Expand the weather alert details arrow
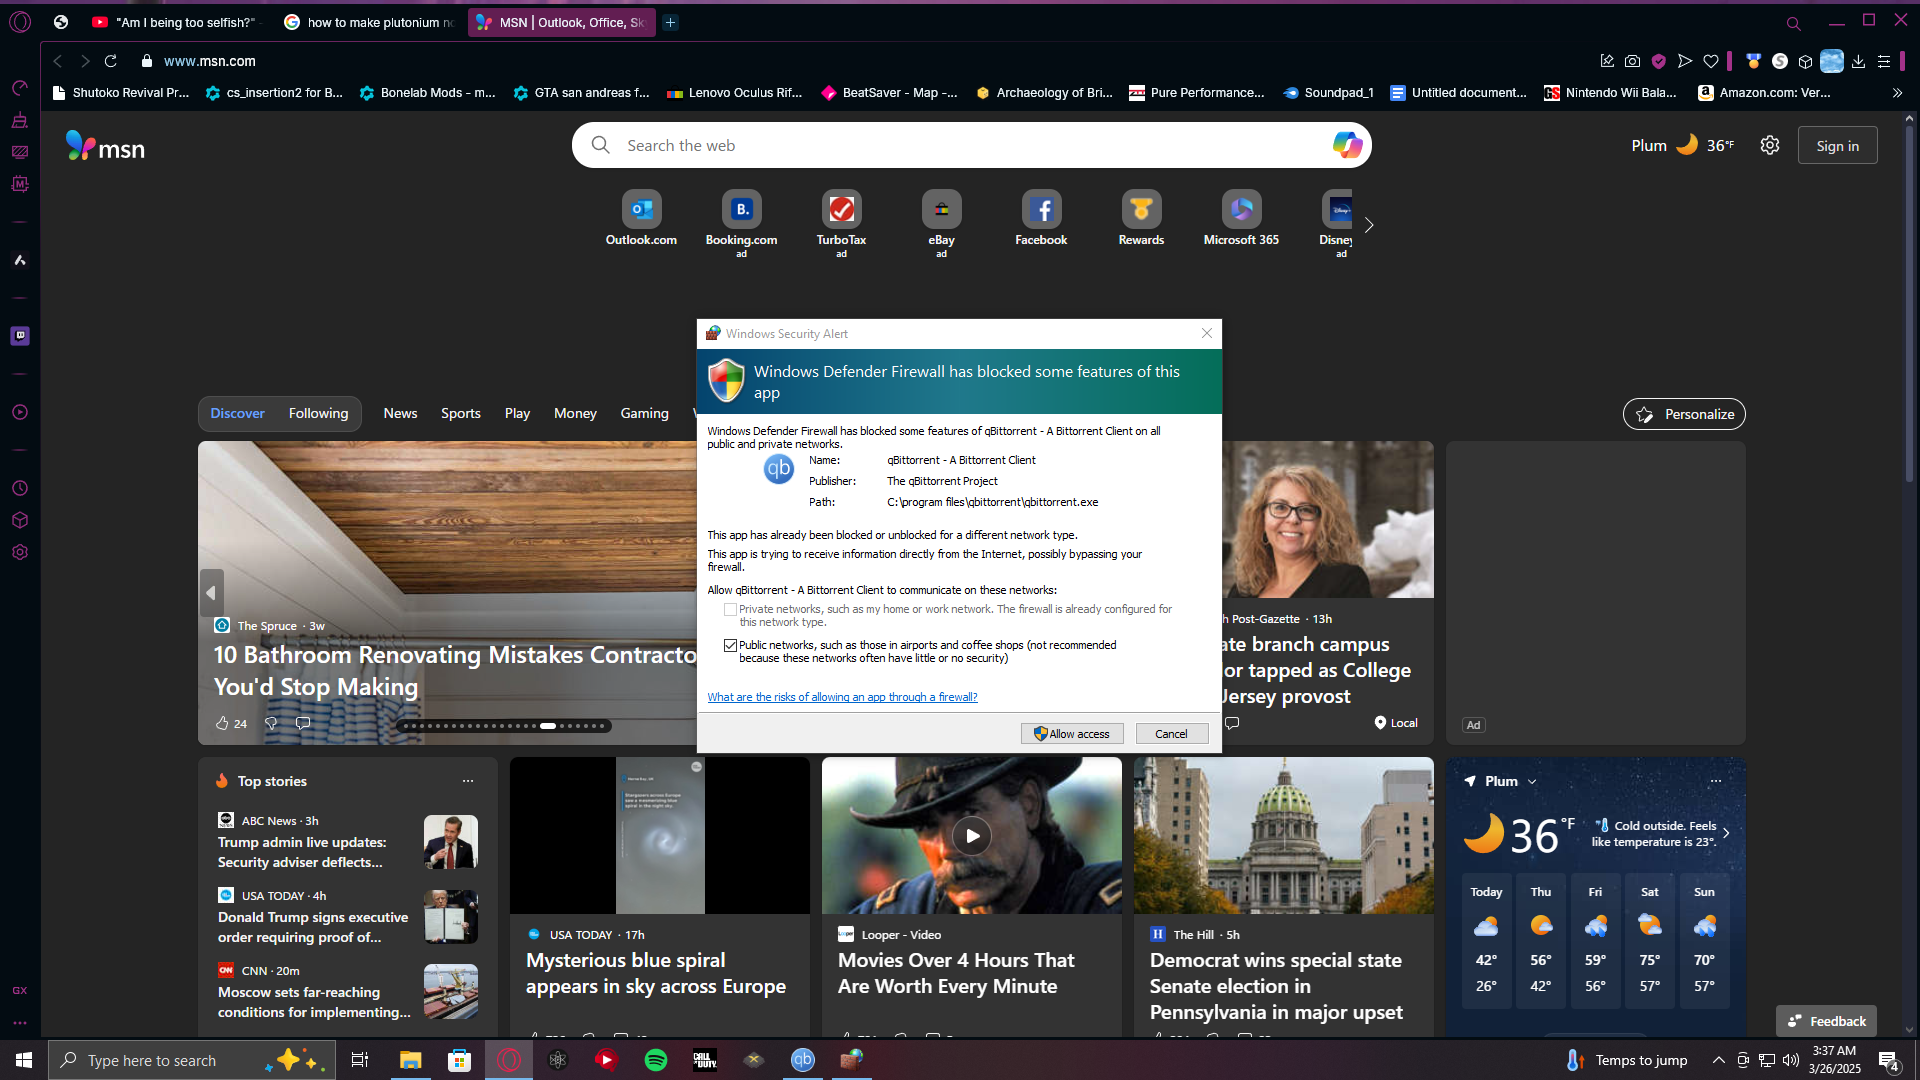The width and height of the screenshot is (1920, 1080). coord(1726,832)
